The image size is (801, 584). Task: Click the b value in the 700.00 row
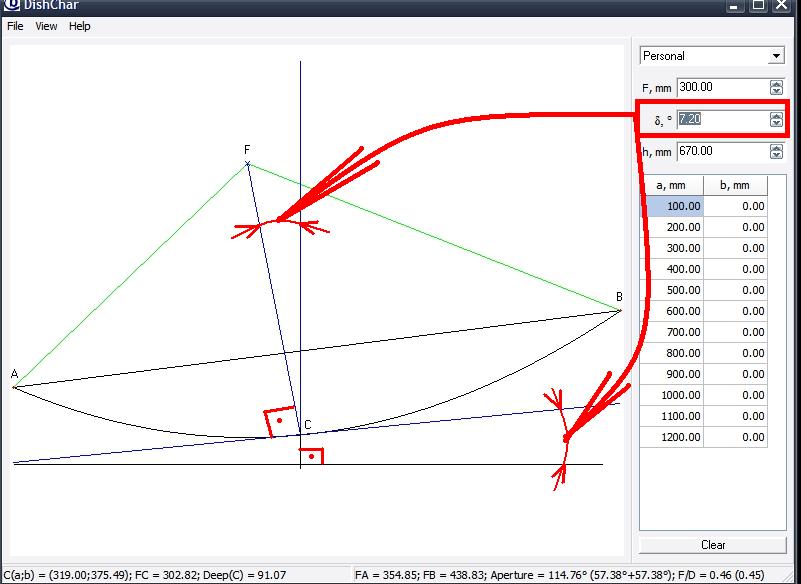coord(735,332)
